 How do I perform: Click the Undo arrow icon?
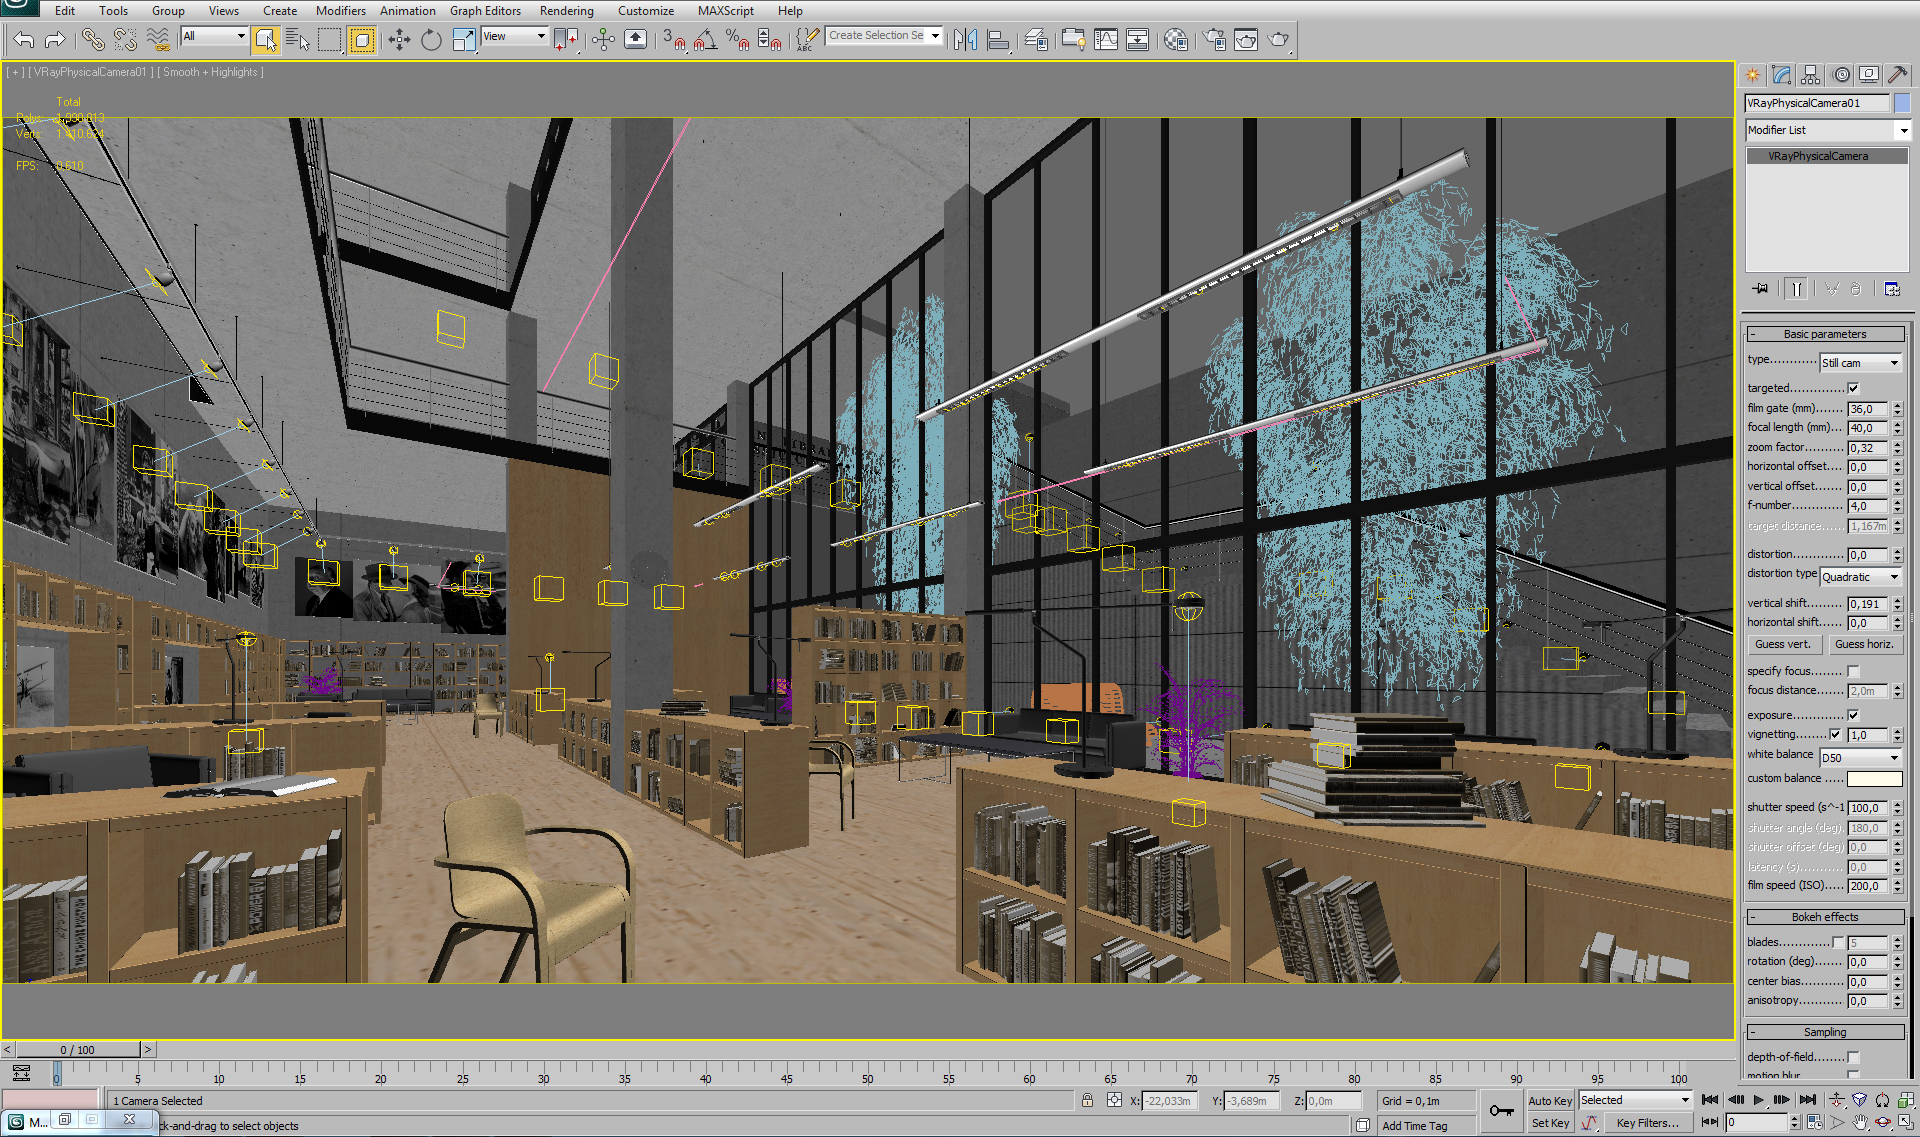[24, 40]
